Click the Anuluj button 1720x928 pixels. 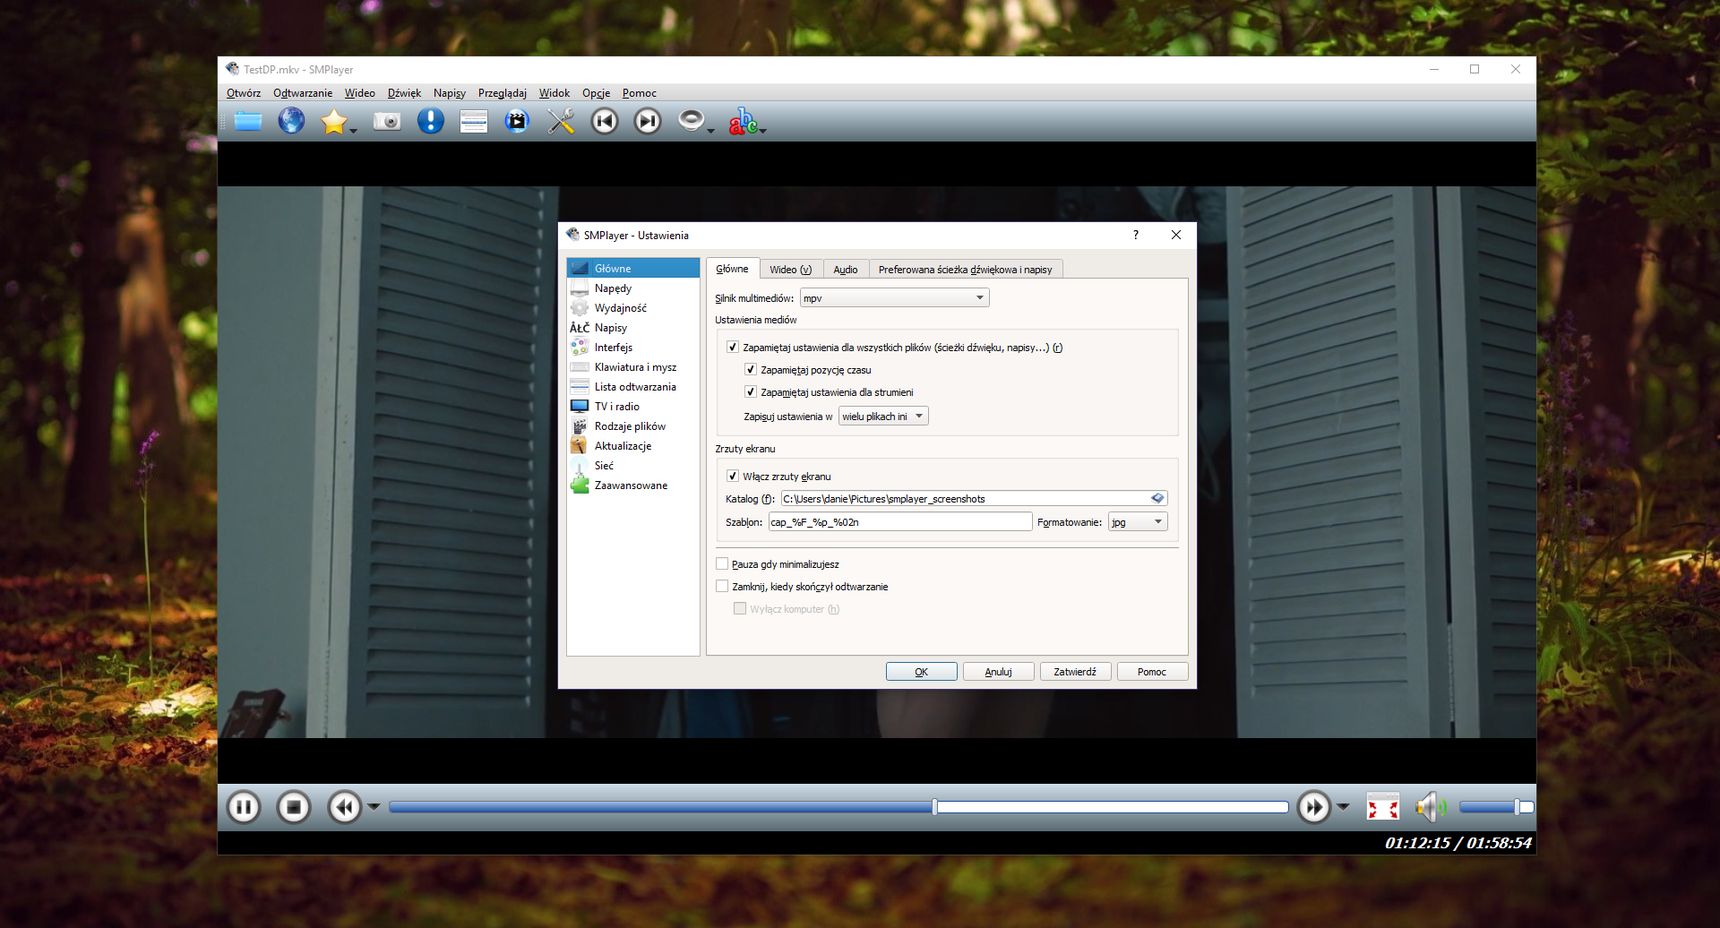point(998,672)
